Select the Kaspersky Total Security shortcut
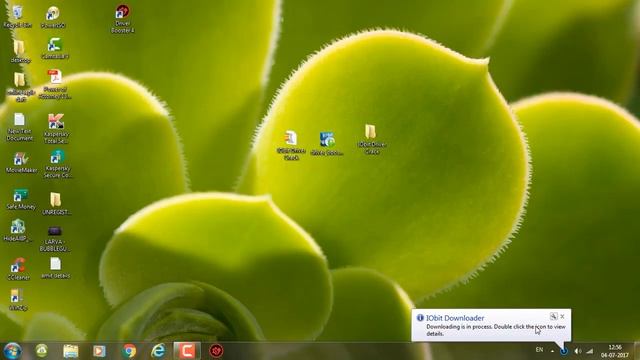This screenshot has width=640, height=360. point(56,129)
